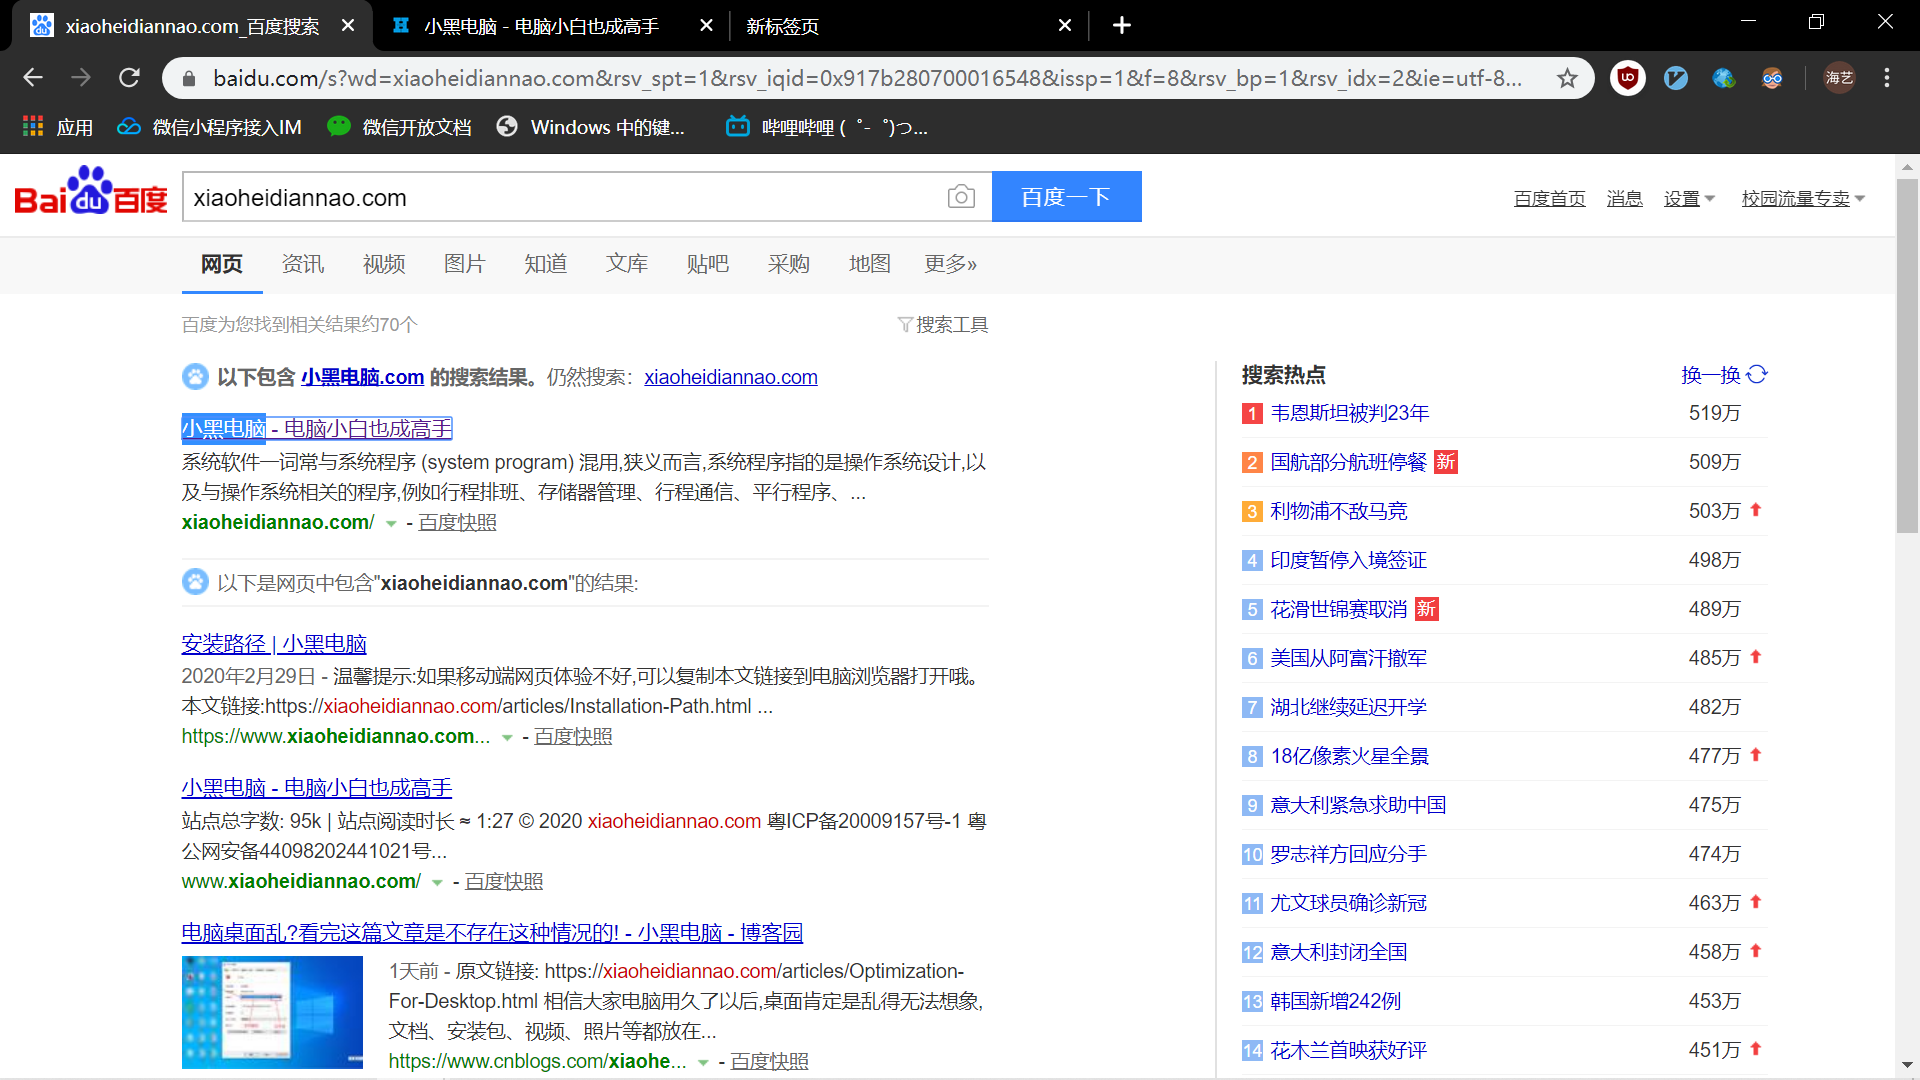Reload the page with refresh icon
Screen dimensions: 1920x1080
click(x=129, y=78)
